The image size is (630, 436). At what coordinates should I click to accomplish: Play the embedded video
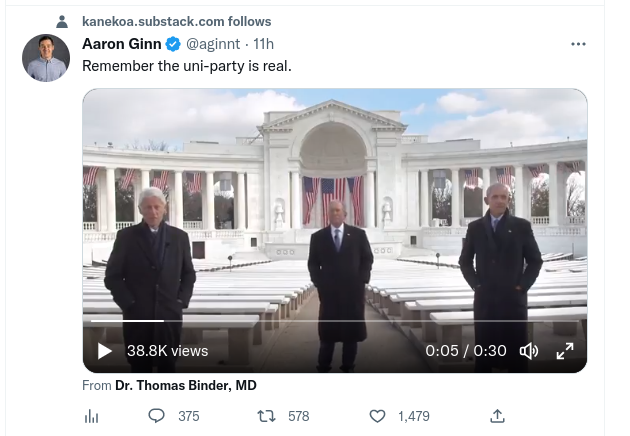[105, 350]
